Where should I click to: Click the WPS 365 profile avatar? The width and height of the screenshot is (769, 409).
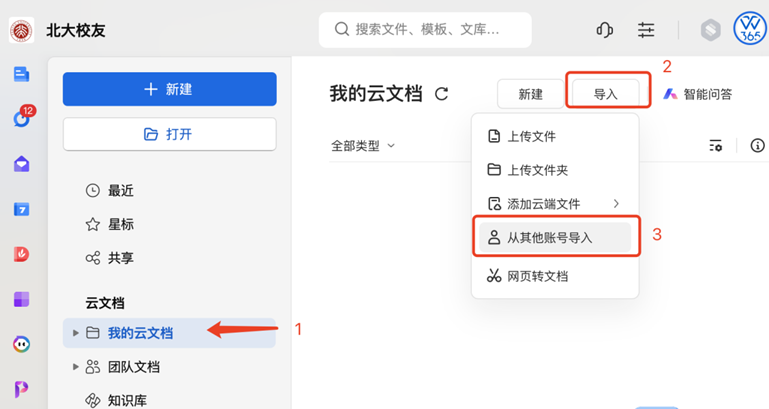point(750,28)
